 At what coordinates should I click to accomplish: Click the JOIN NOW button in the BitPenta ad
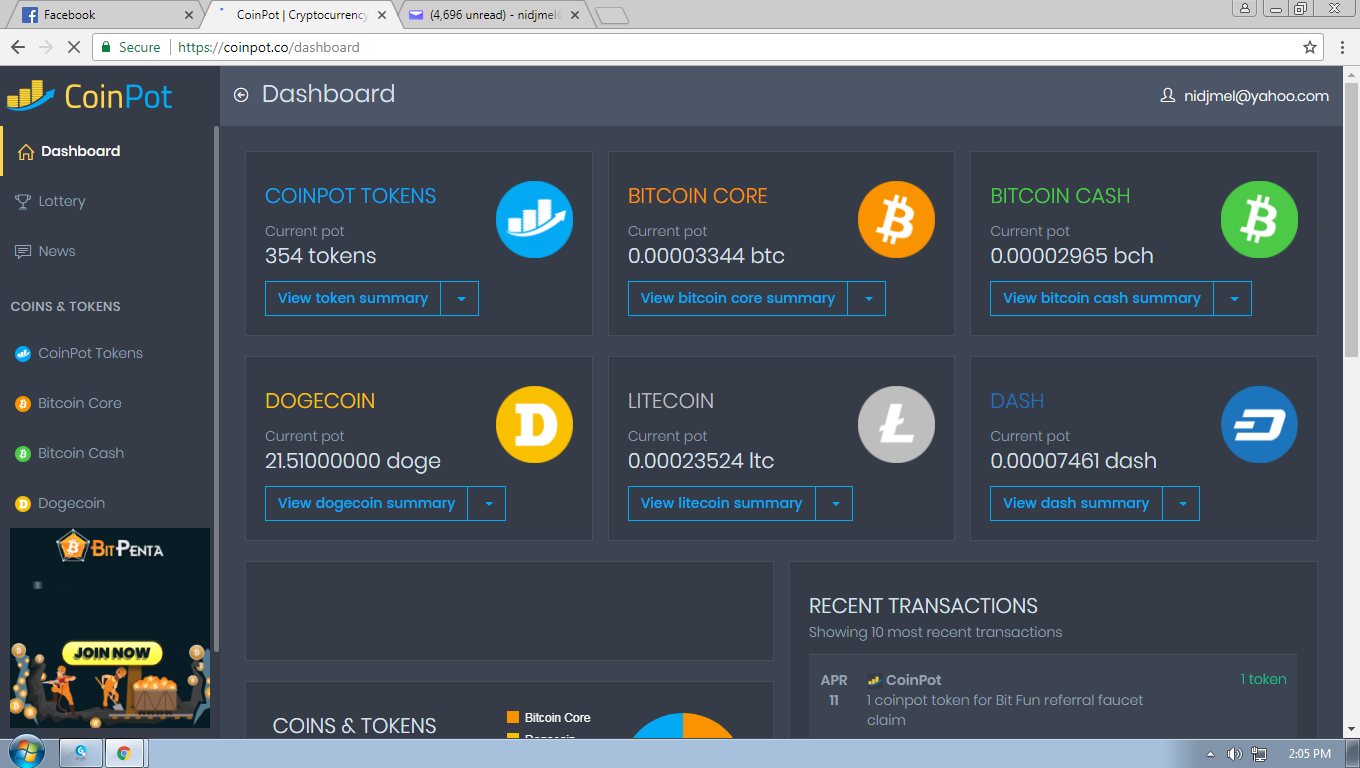point(112,653)
